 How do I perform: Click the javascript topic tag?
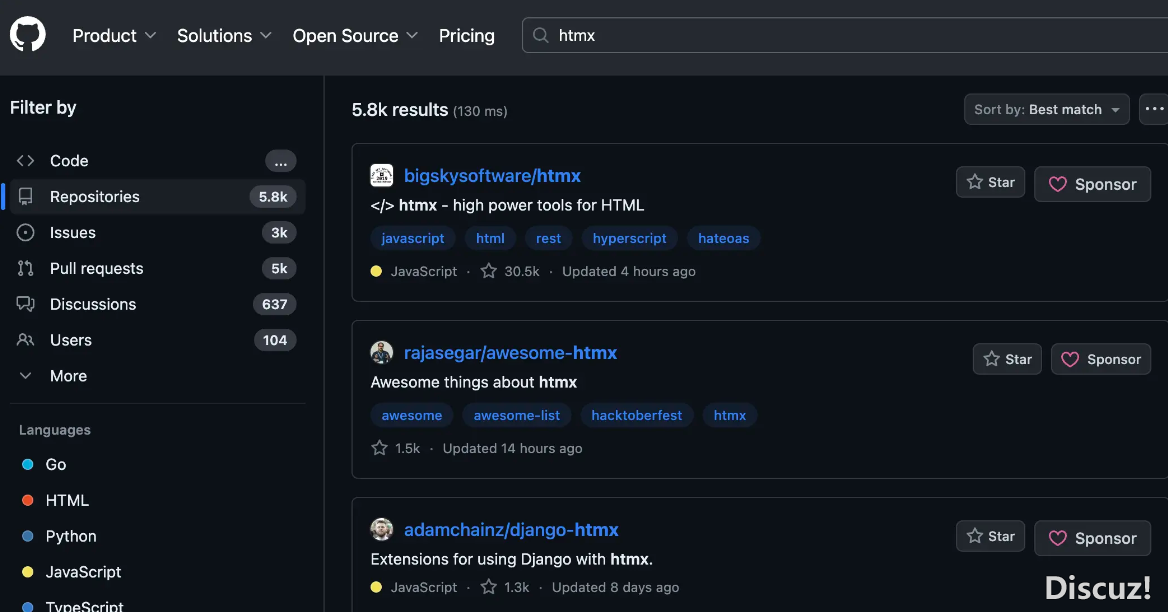coord(413,238)
